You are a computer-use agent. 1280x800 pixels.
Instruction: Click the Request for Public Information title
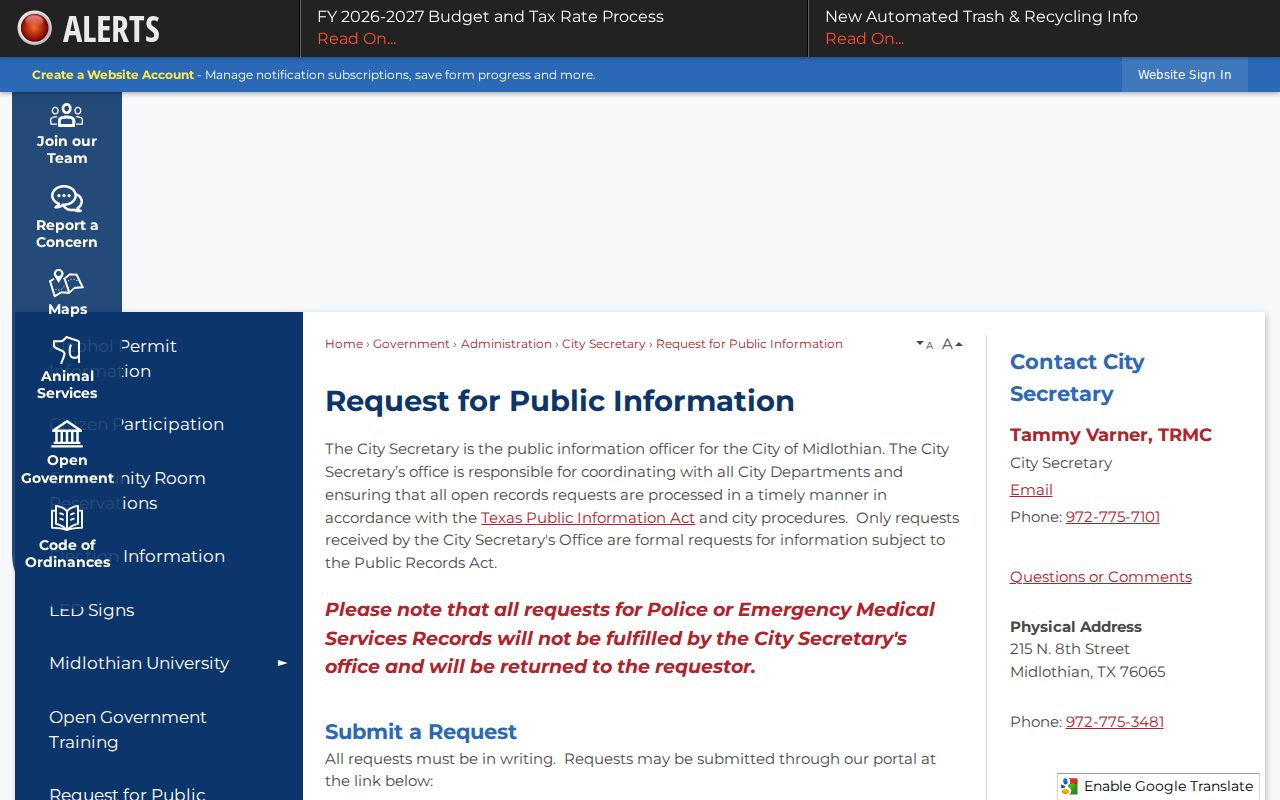(560, 401)
